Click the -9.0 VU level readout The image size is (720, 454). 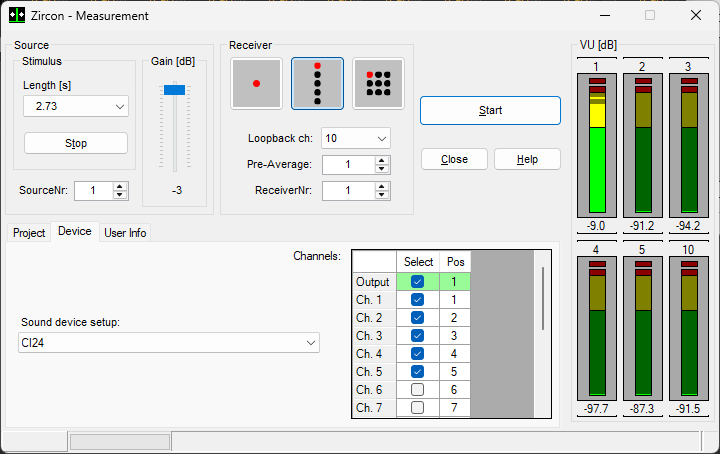click(596, 226)
